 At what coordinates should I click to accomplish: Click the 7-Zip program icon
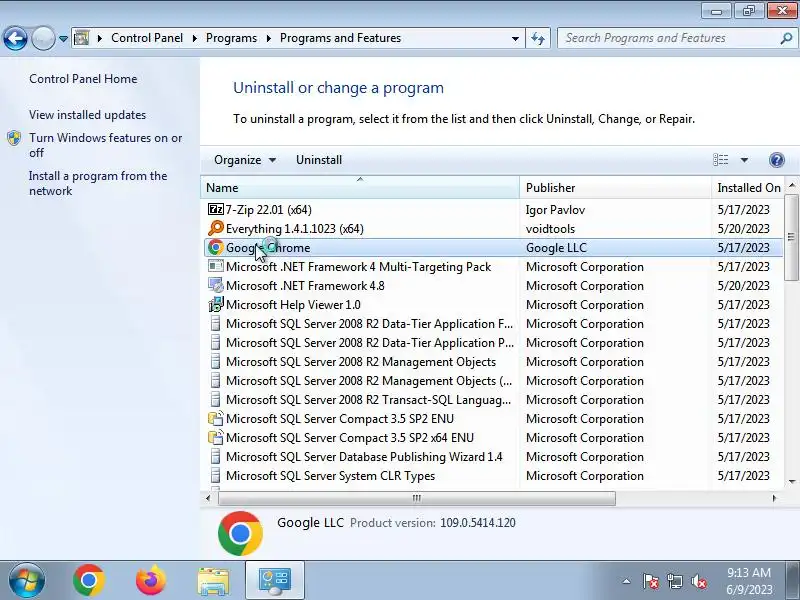pyautogui.click(x=216, y=210)
